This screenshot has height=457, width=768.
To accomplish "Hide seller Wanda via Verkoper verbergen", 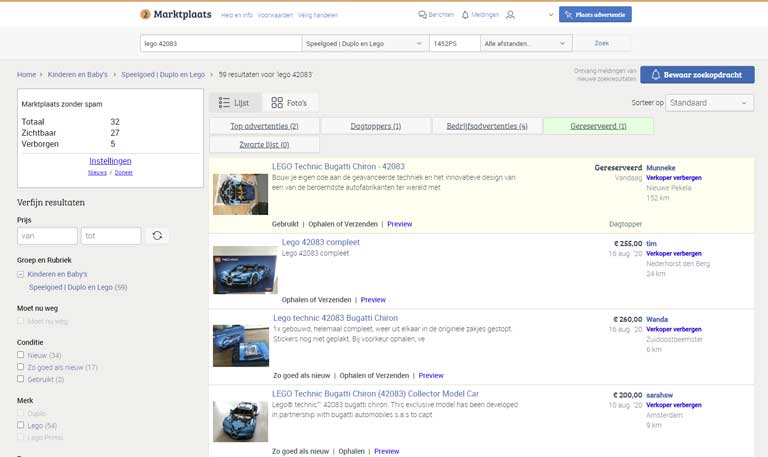I will click(674, 330).
